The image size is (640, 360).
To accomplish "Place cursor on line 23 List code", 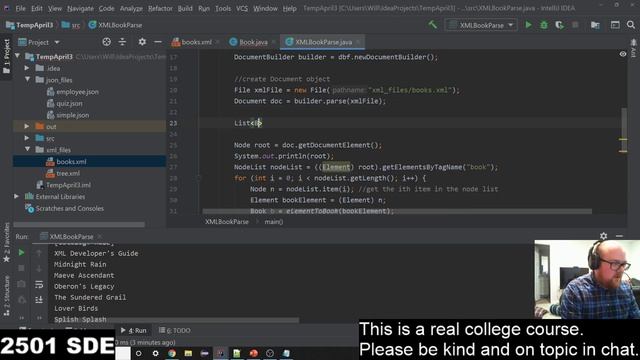I will pos(247,123).
